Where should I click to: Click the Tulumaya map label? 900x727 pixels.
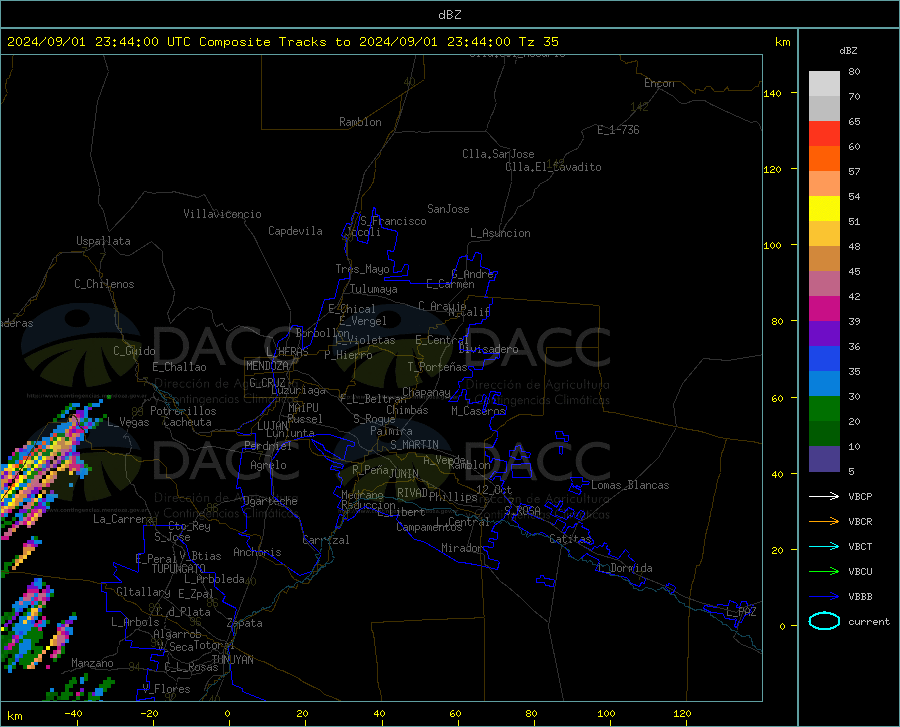click(x=374, y=289)
